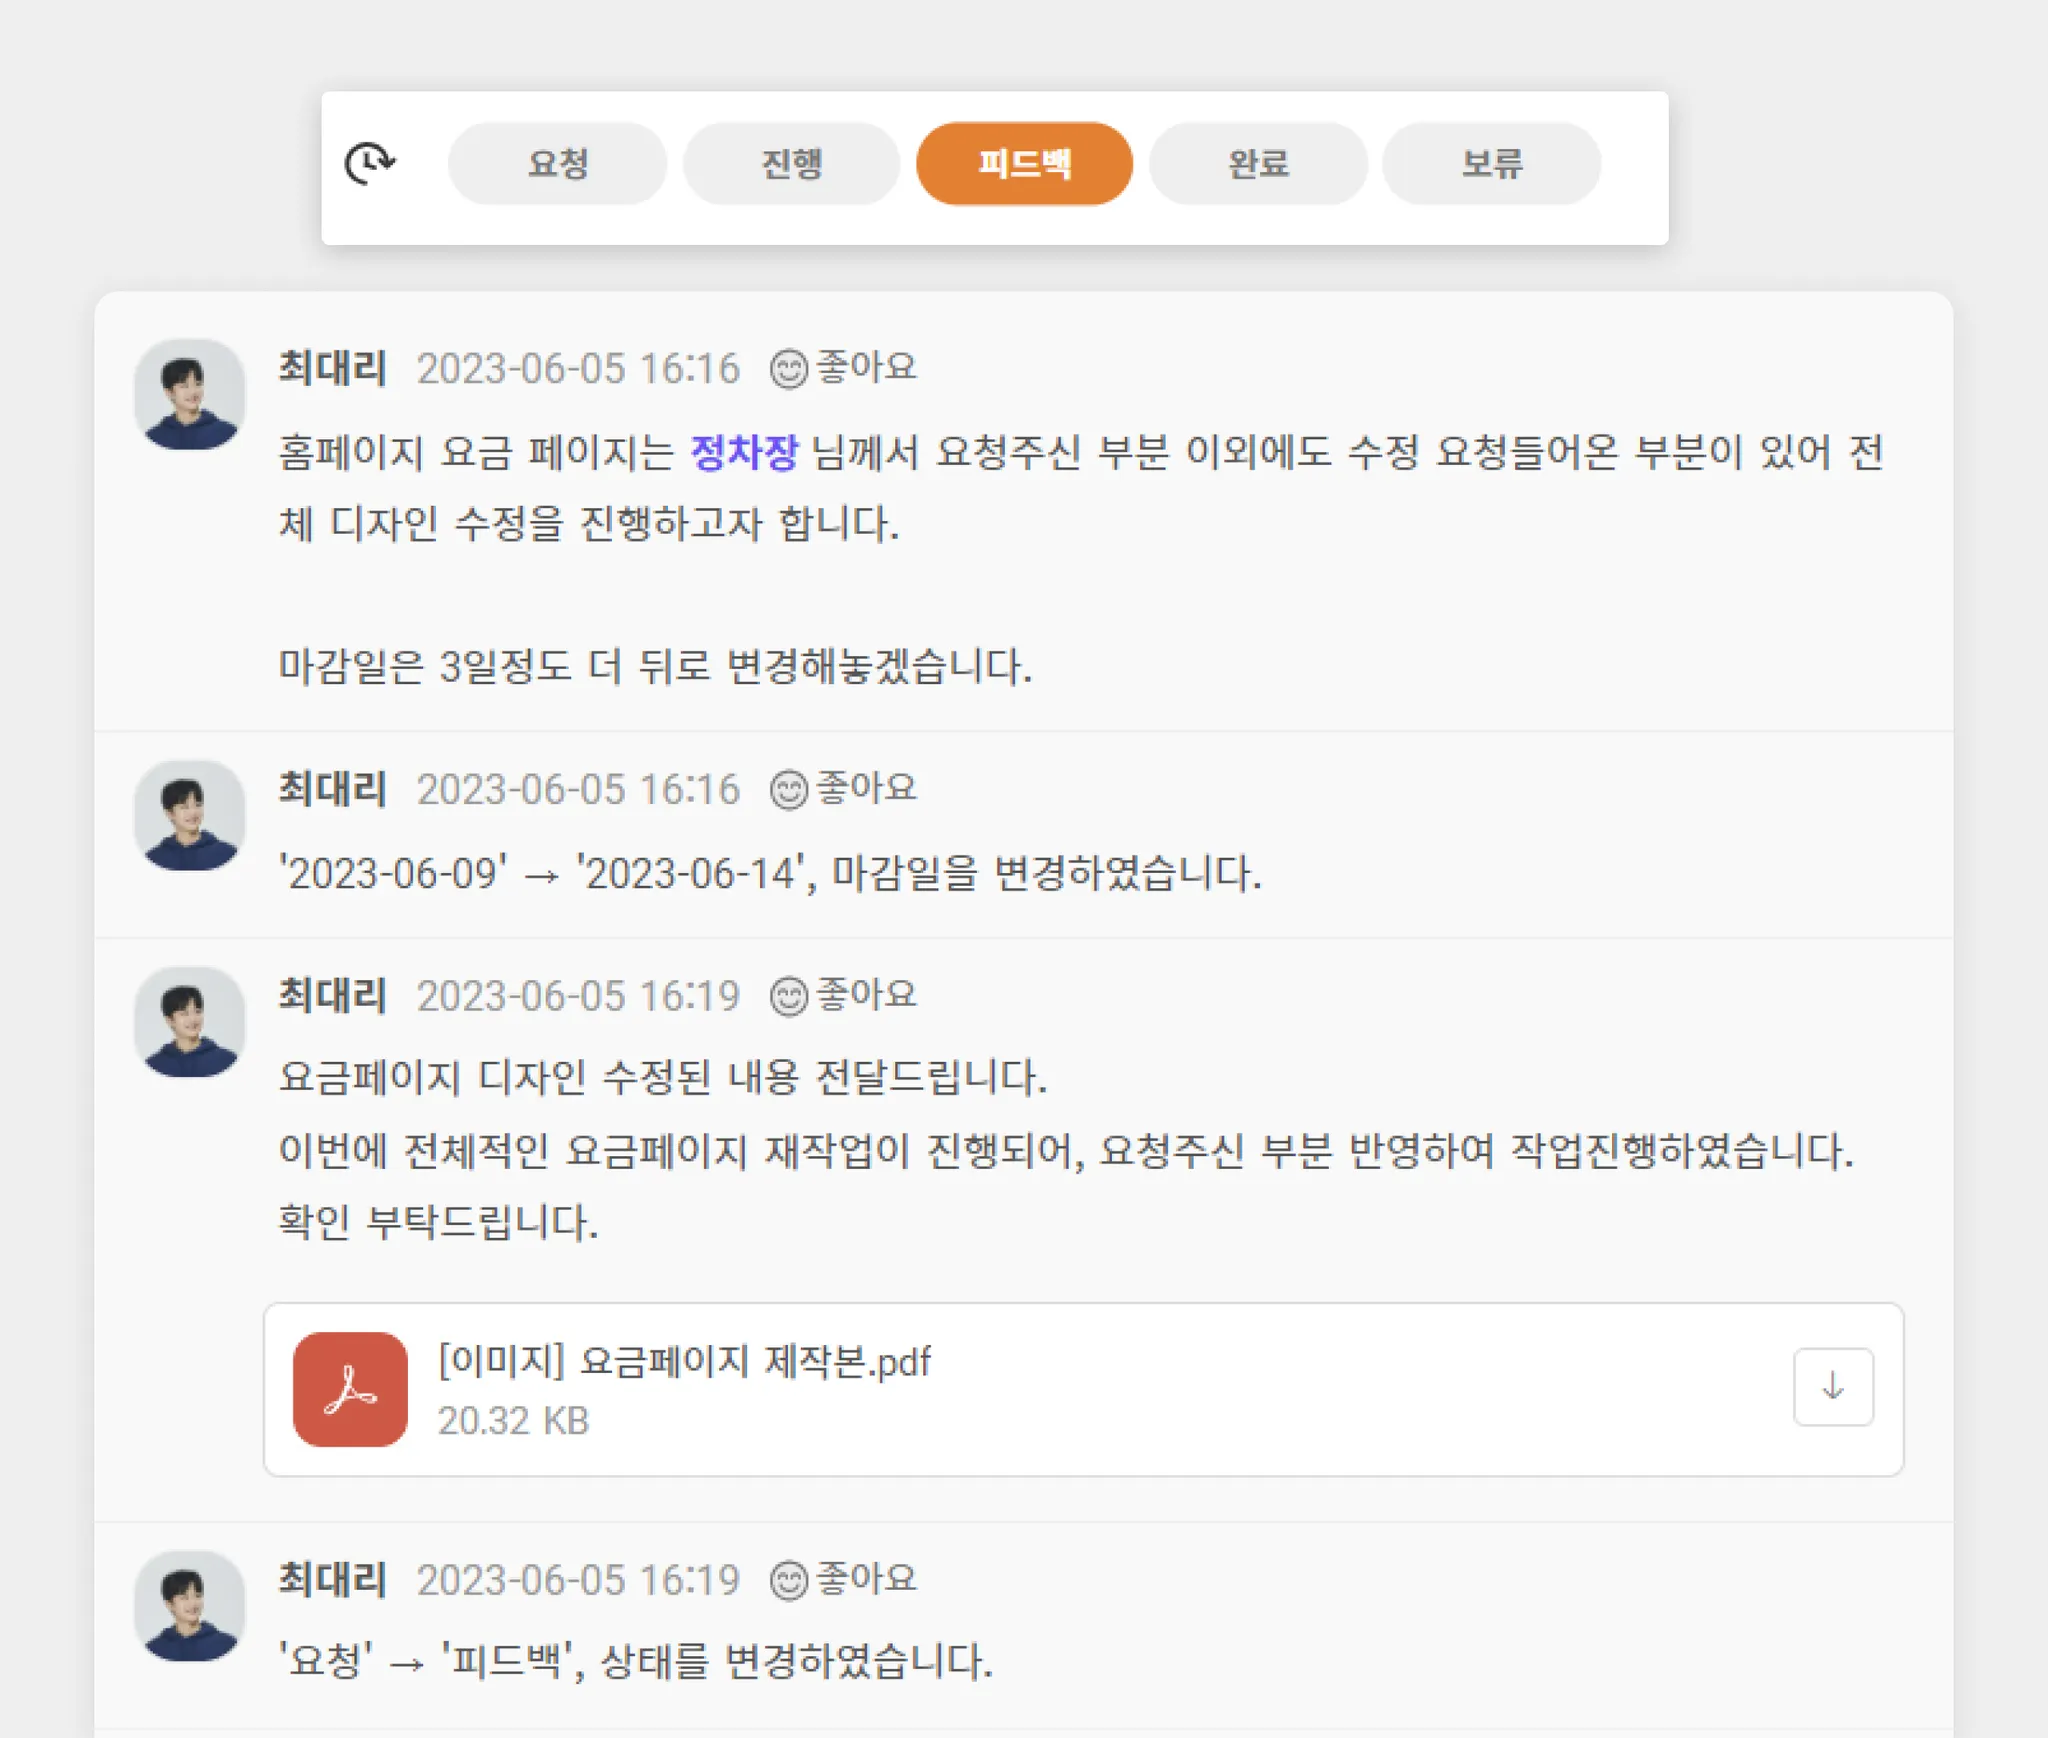Viewport: 2048px width, 1738px height.
Task: Open the [이미지] 요금페이지 제작본.pdf filename
Action: [x=684, y=1361]
